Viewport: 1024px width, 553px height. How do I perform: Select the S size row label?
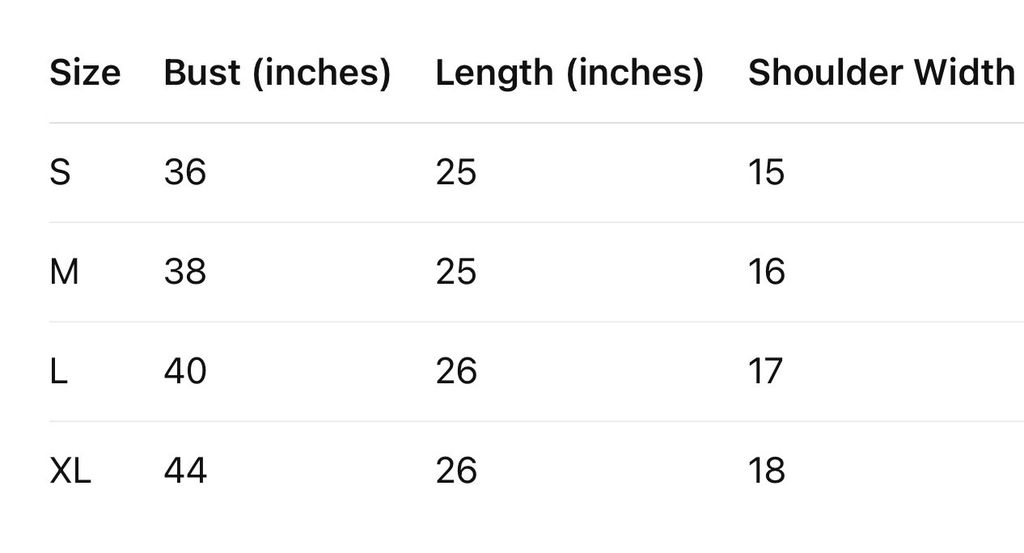(60, 173)
